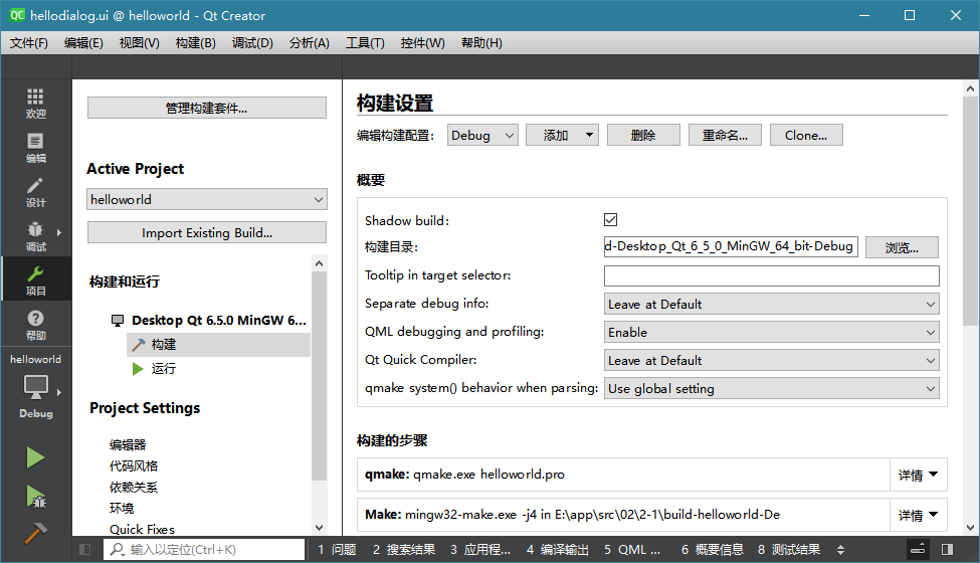980x563 pixels.
Task: Select 构建 under Desktop Qt kit
Action: 218,345
